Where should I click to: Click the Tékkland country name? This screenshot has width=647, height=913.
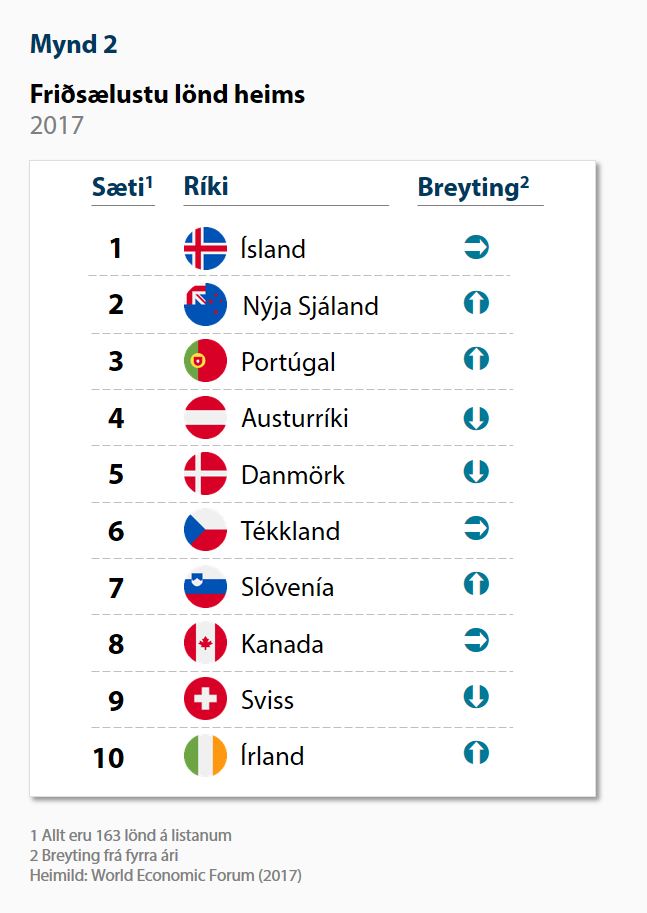(x=291, y=531)
